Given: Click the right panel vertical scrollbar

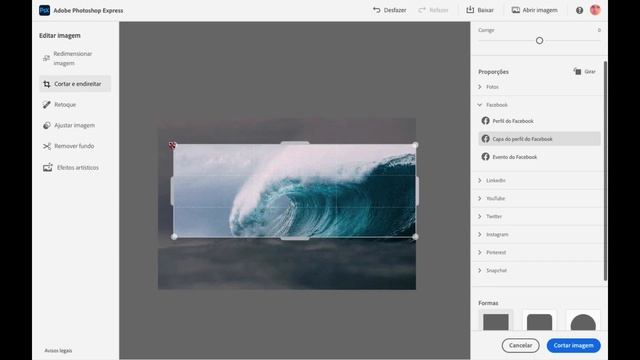Looking at the screenshot, I should 605,171.
